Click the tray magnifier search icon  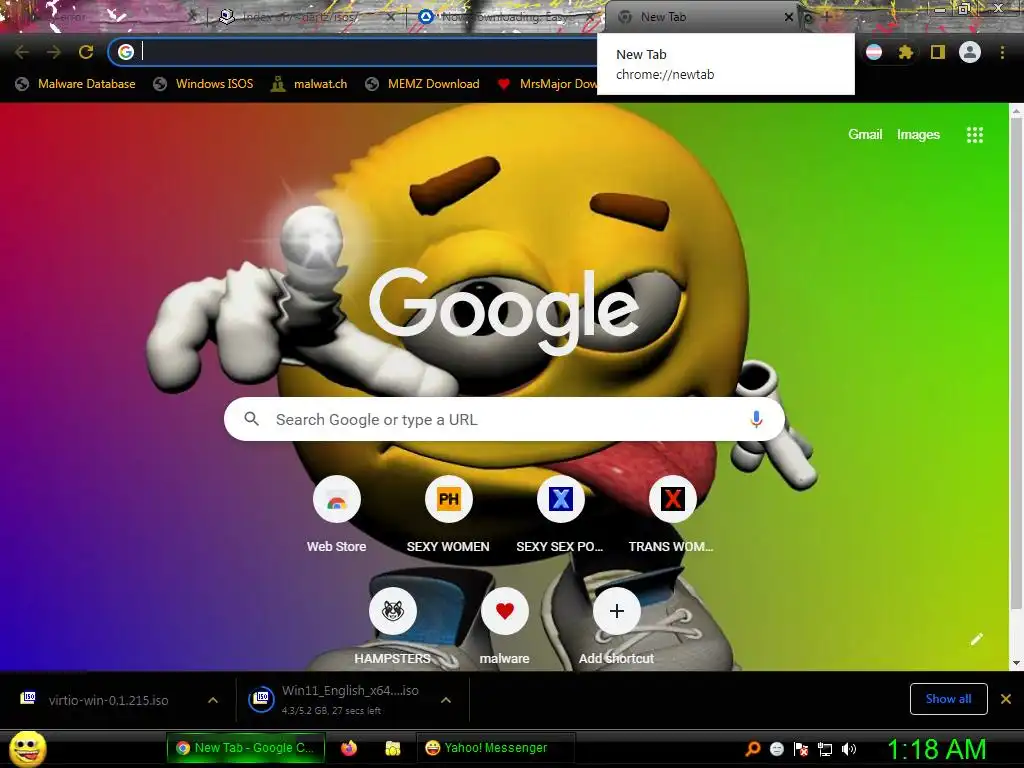pos(753,749)
